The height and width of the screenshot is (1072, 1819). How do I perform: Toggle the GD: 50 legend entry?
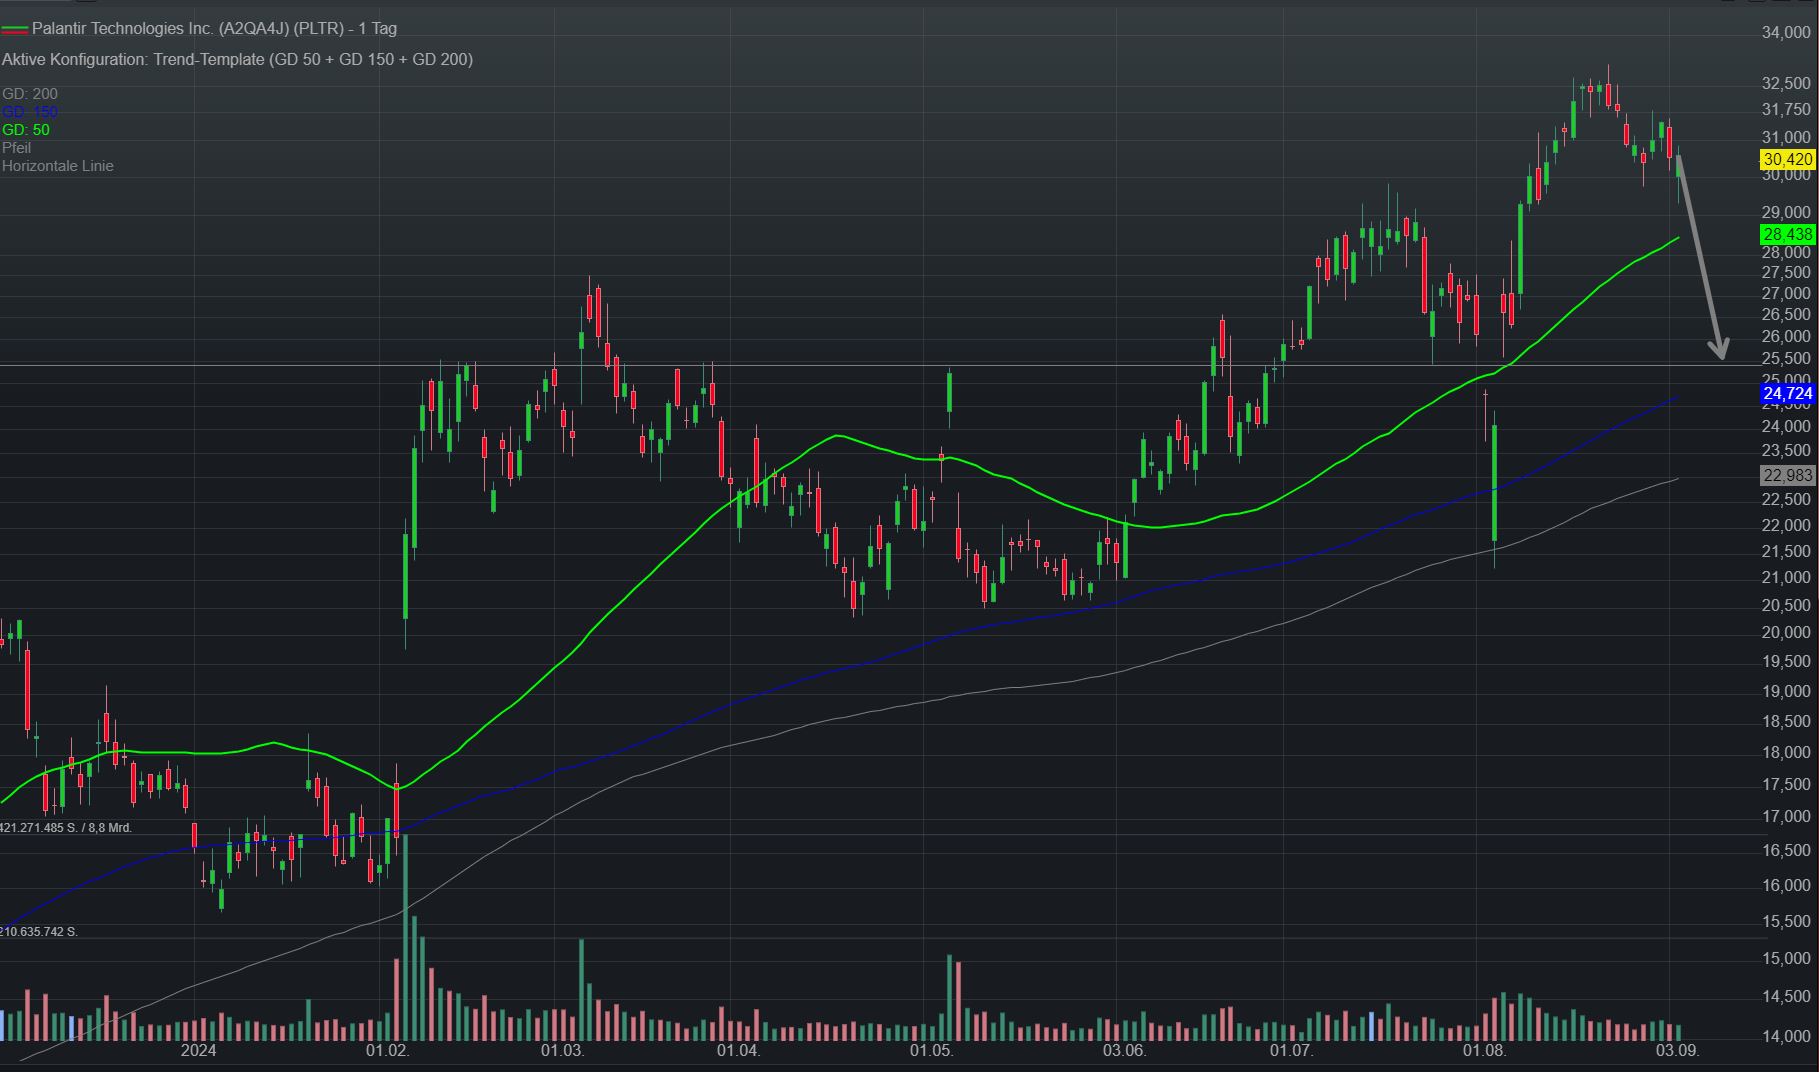pyautogui.click(x=26, y=130)
